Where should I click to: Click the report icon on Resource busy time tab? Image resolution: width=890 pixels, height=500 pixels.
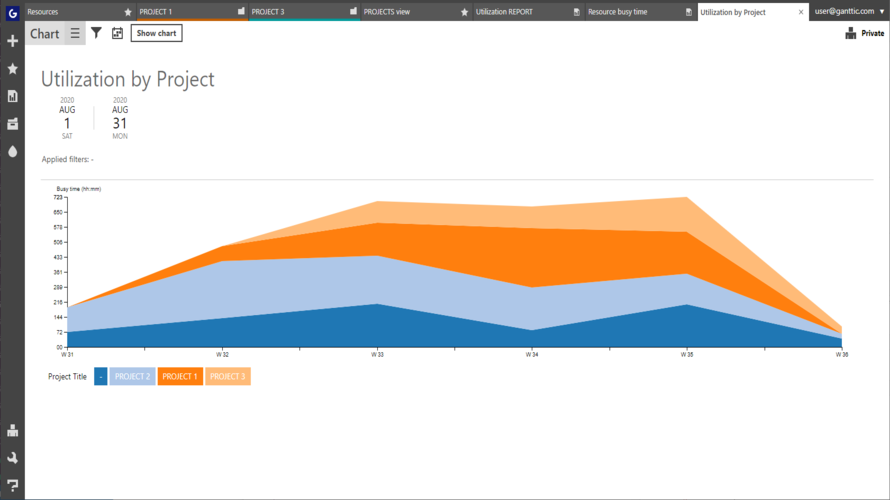[x=689, y=12]
